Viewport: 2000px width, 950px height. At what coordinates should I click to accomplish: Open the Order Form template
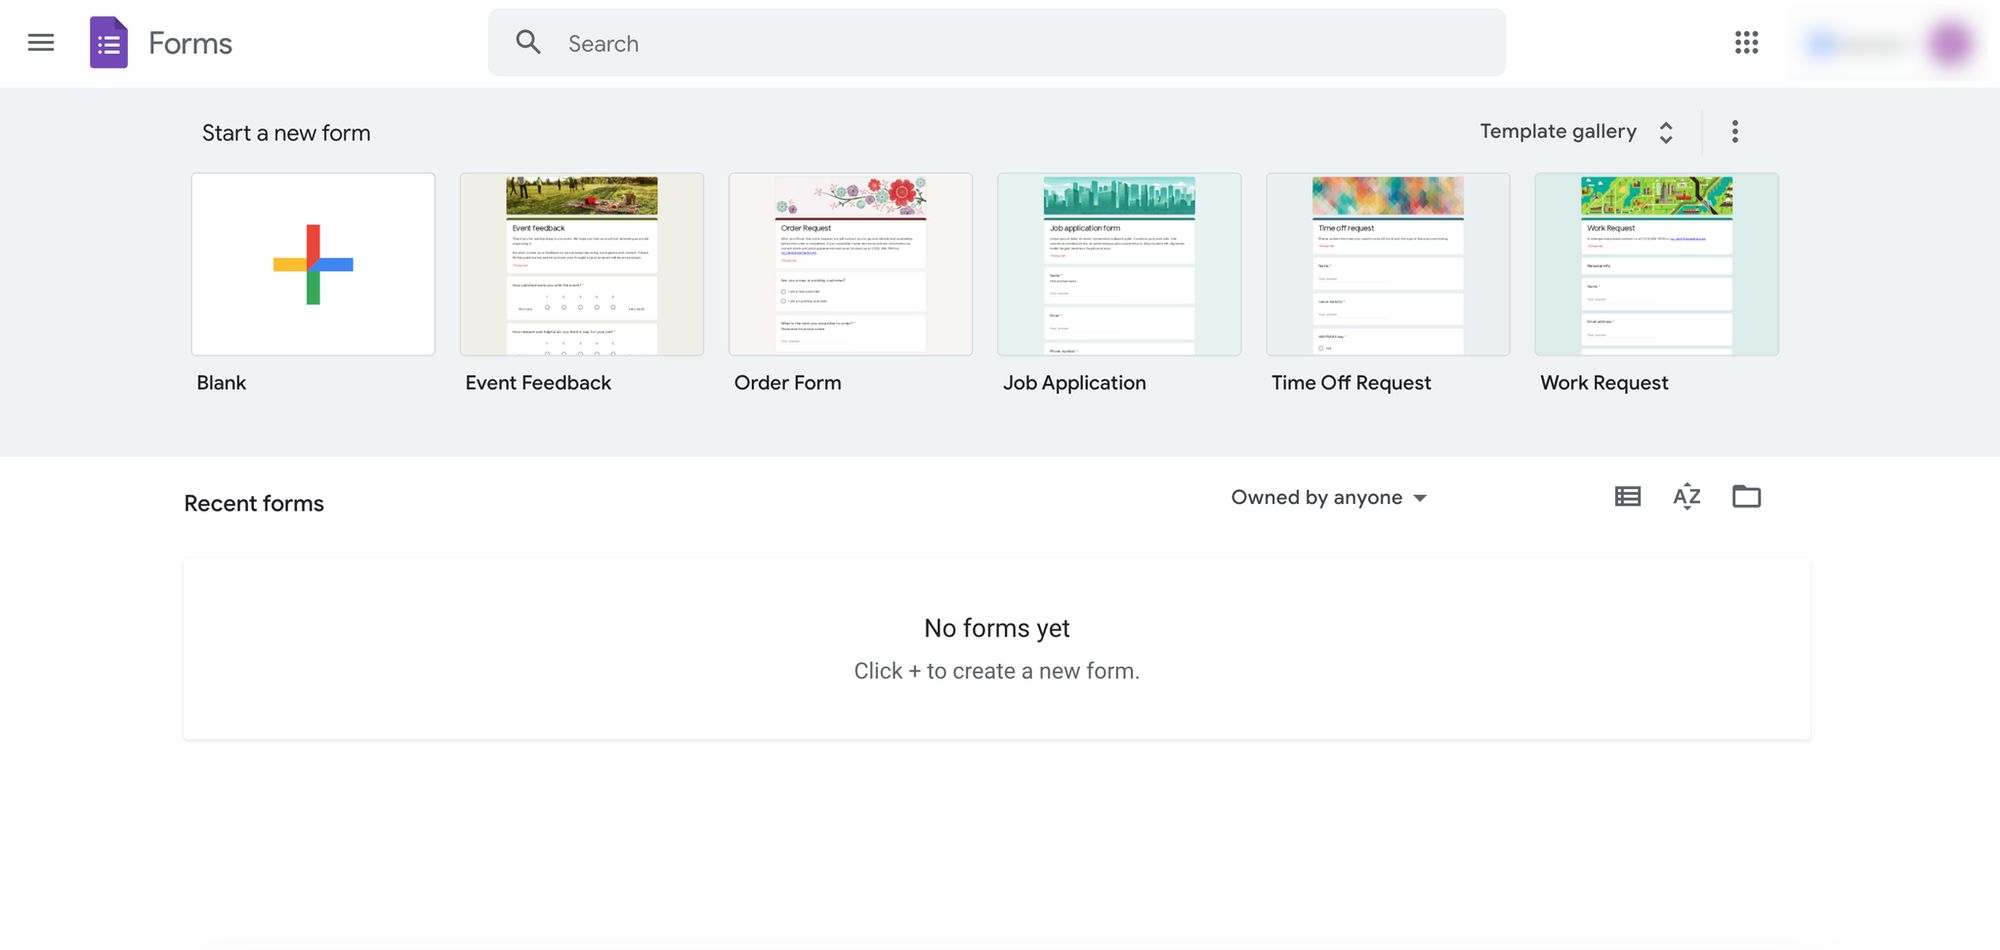(851, 264)
